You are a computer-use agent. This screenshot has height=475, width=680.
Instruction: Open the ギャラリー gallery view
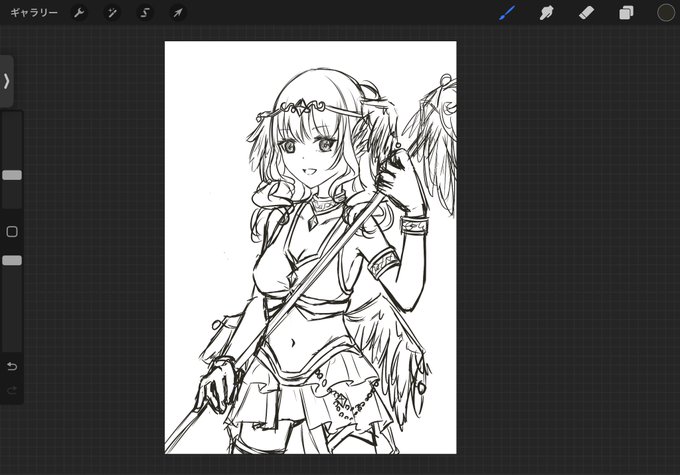pyautogui.click(x=34, y=13)
